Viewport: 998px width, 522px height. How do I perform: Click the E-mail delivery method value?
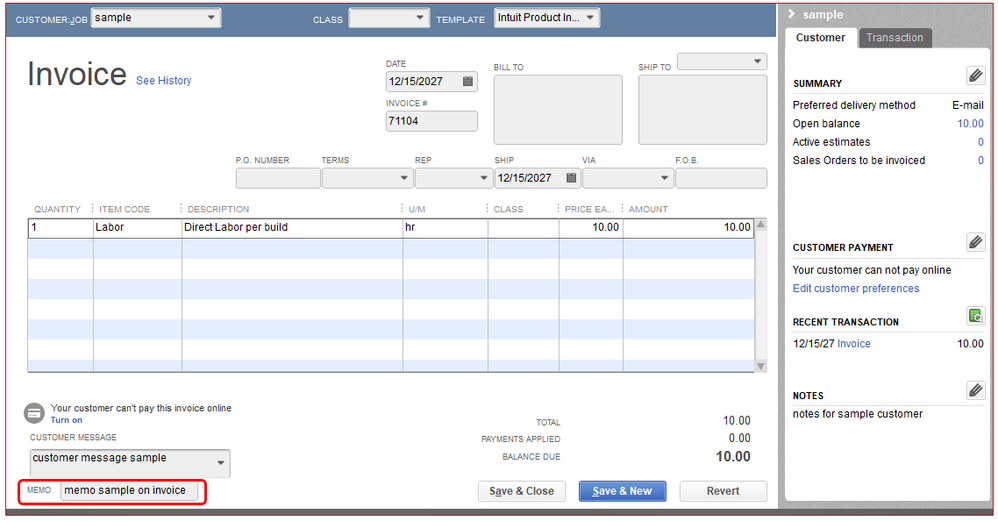click(x=967, y=105)
